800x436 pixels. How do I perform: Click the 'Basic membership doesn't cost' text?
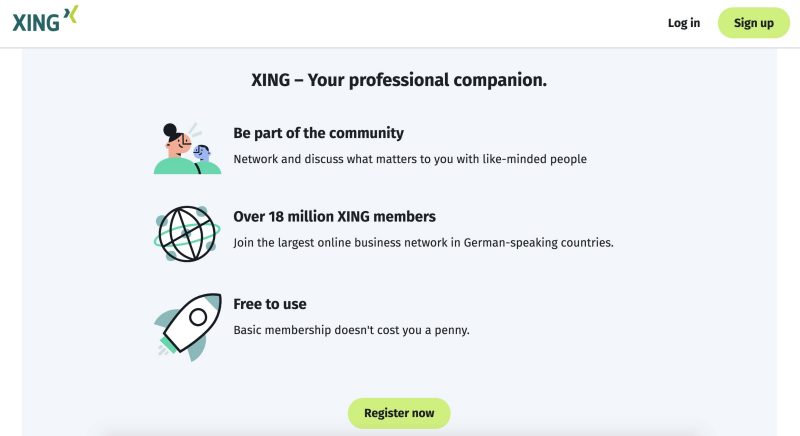click(x=352, y=330)
